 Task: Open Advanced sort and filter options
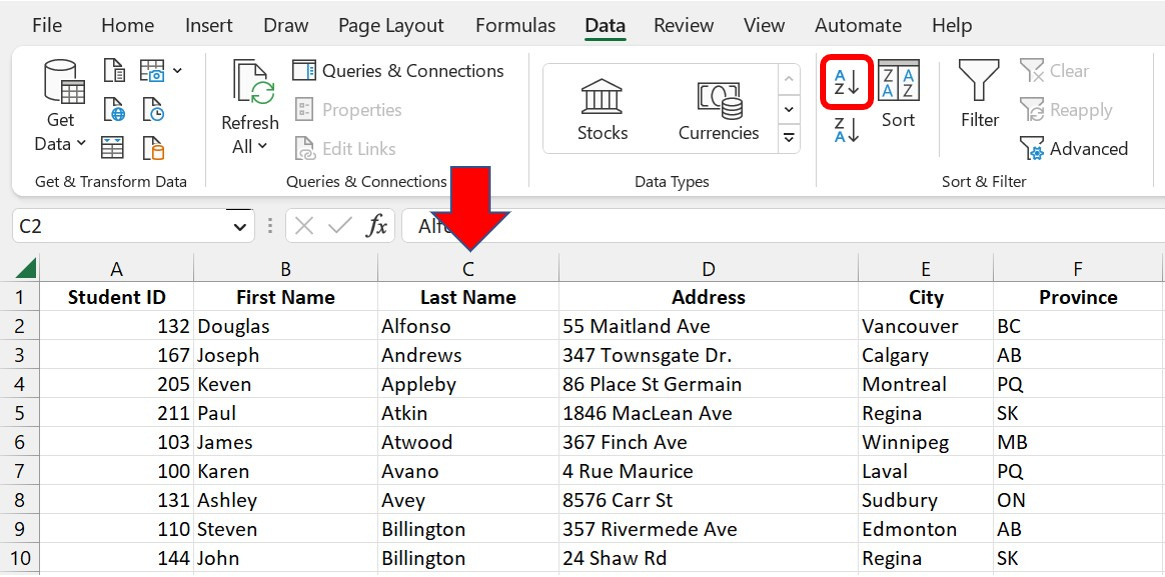point(1073,148)
